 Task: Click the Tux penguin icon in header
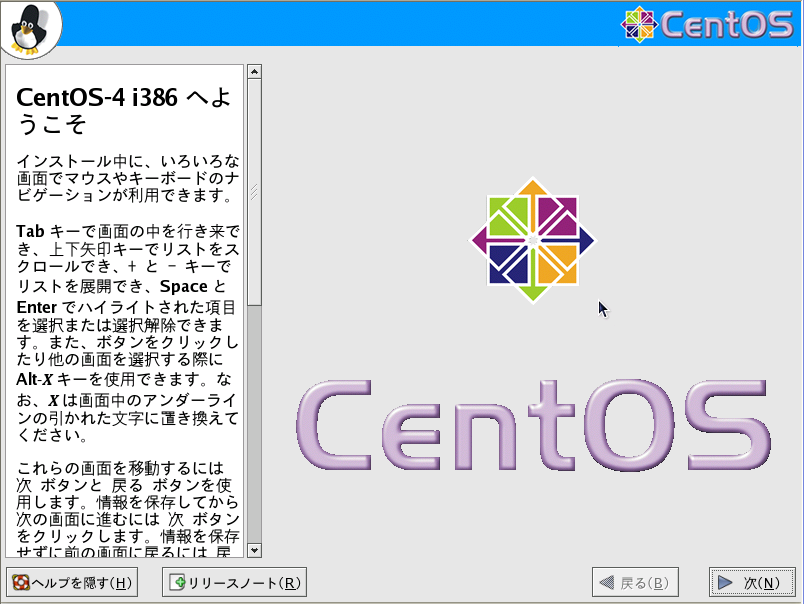pos(30,29)
